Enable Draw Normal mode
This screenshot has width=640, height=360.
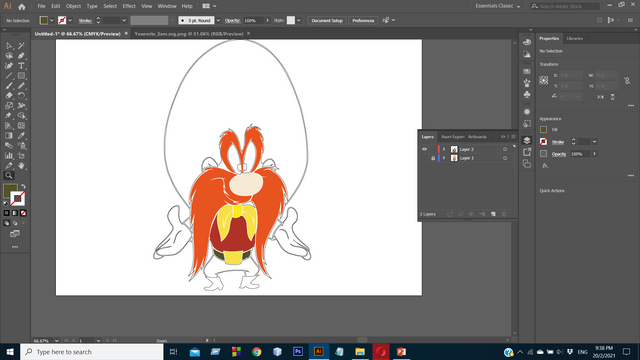coord(7,223)
